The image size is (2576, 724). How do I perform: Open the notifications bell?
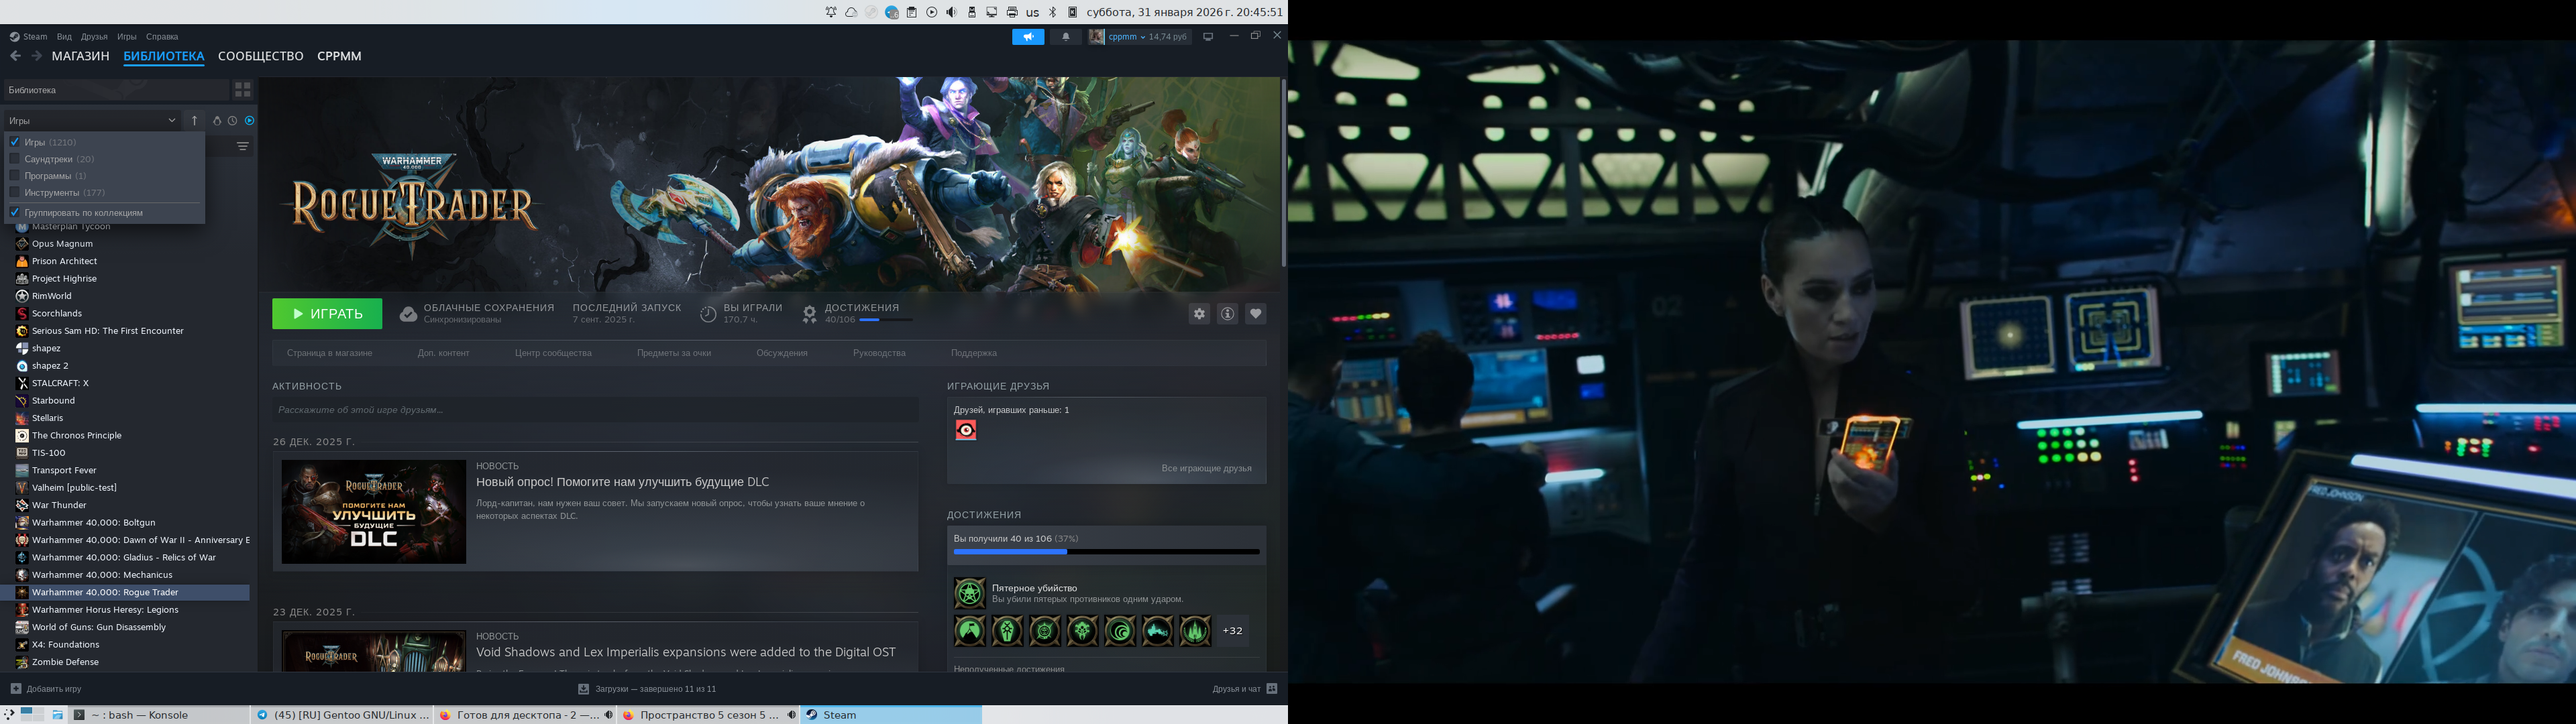(x=1065, y=37)
